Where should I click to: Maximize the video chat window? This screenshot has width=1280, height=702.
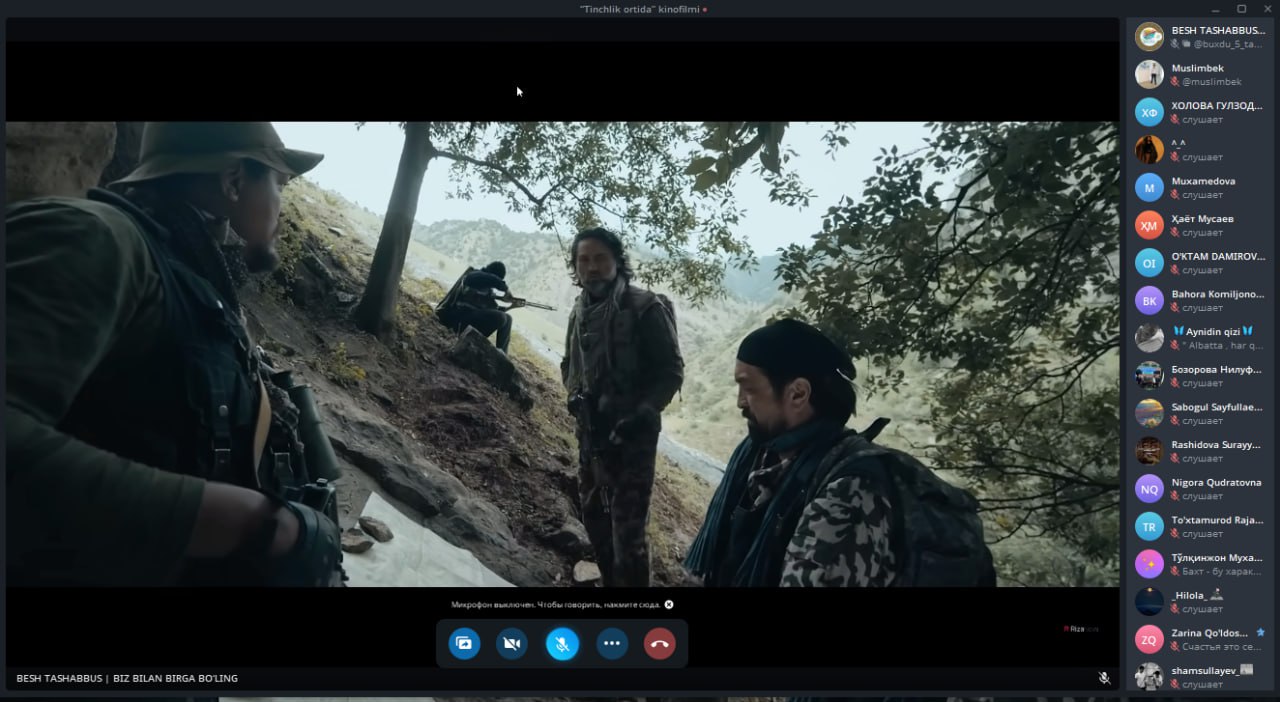(1242, 9)
